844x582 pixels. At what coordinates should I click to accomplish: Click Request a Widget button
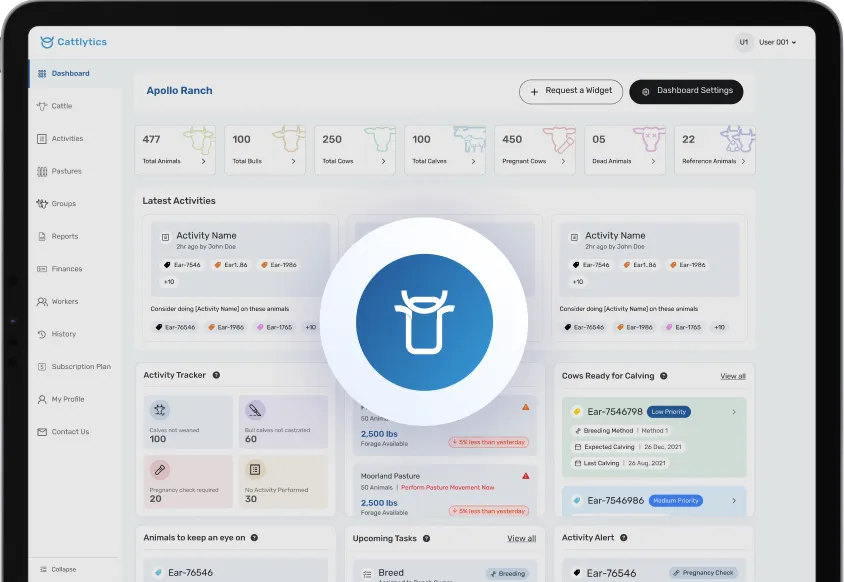(x=571, y=92)
